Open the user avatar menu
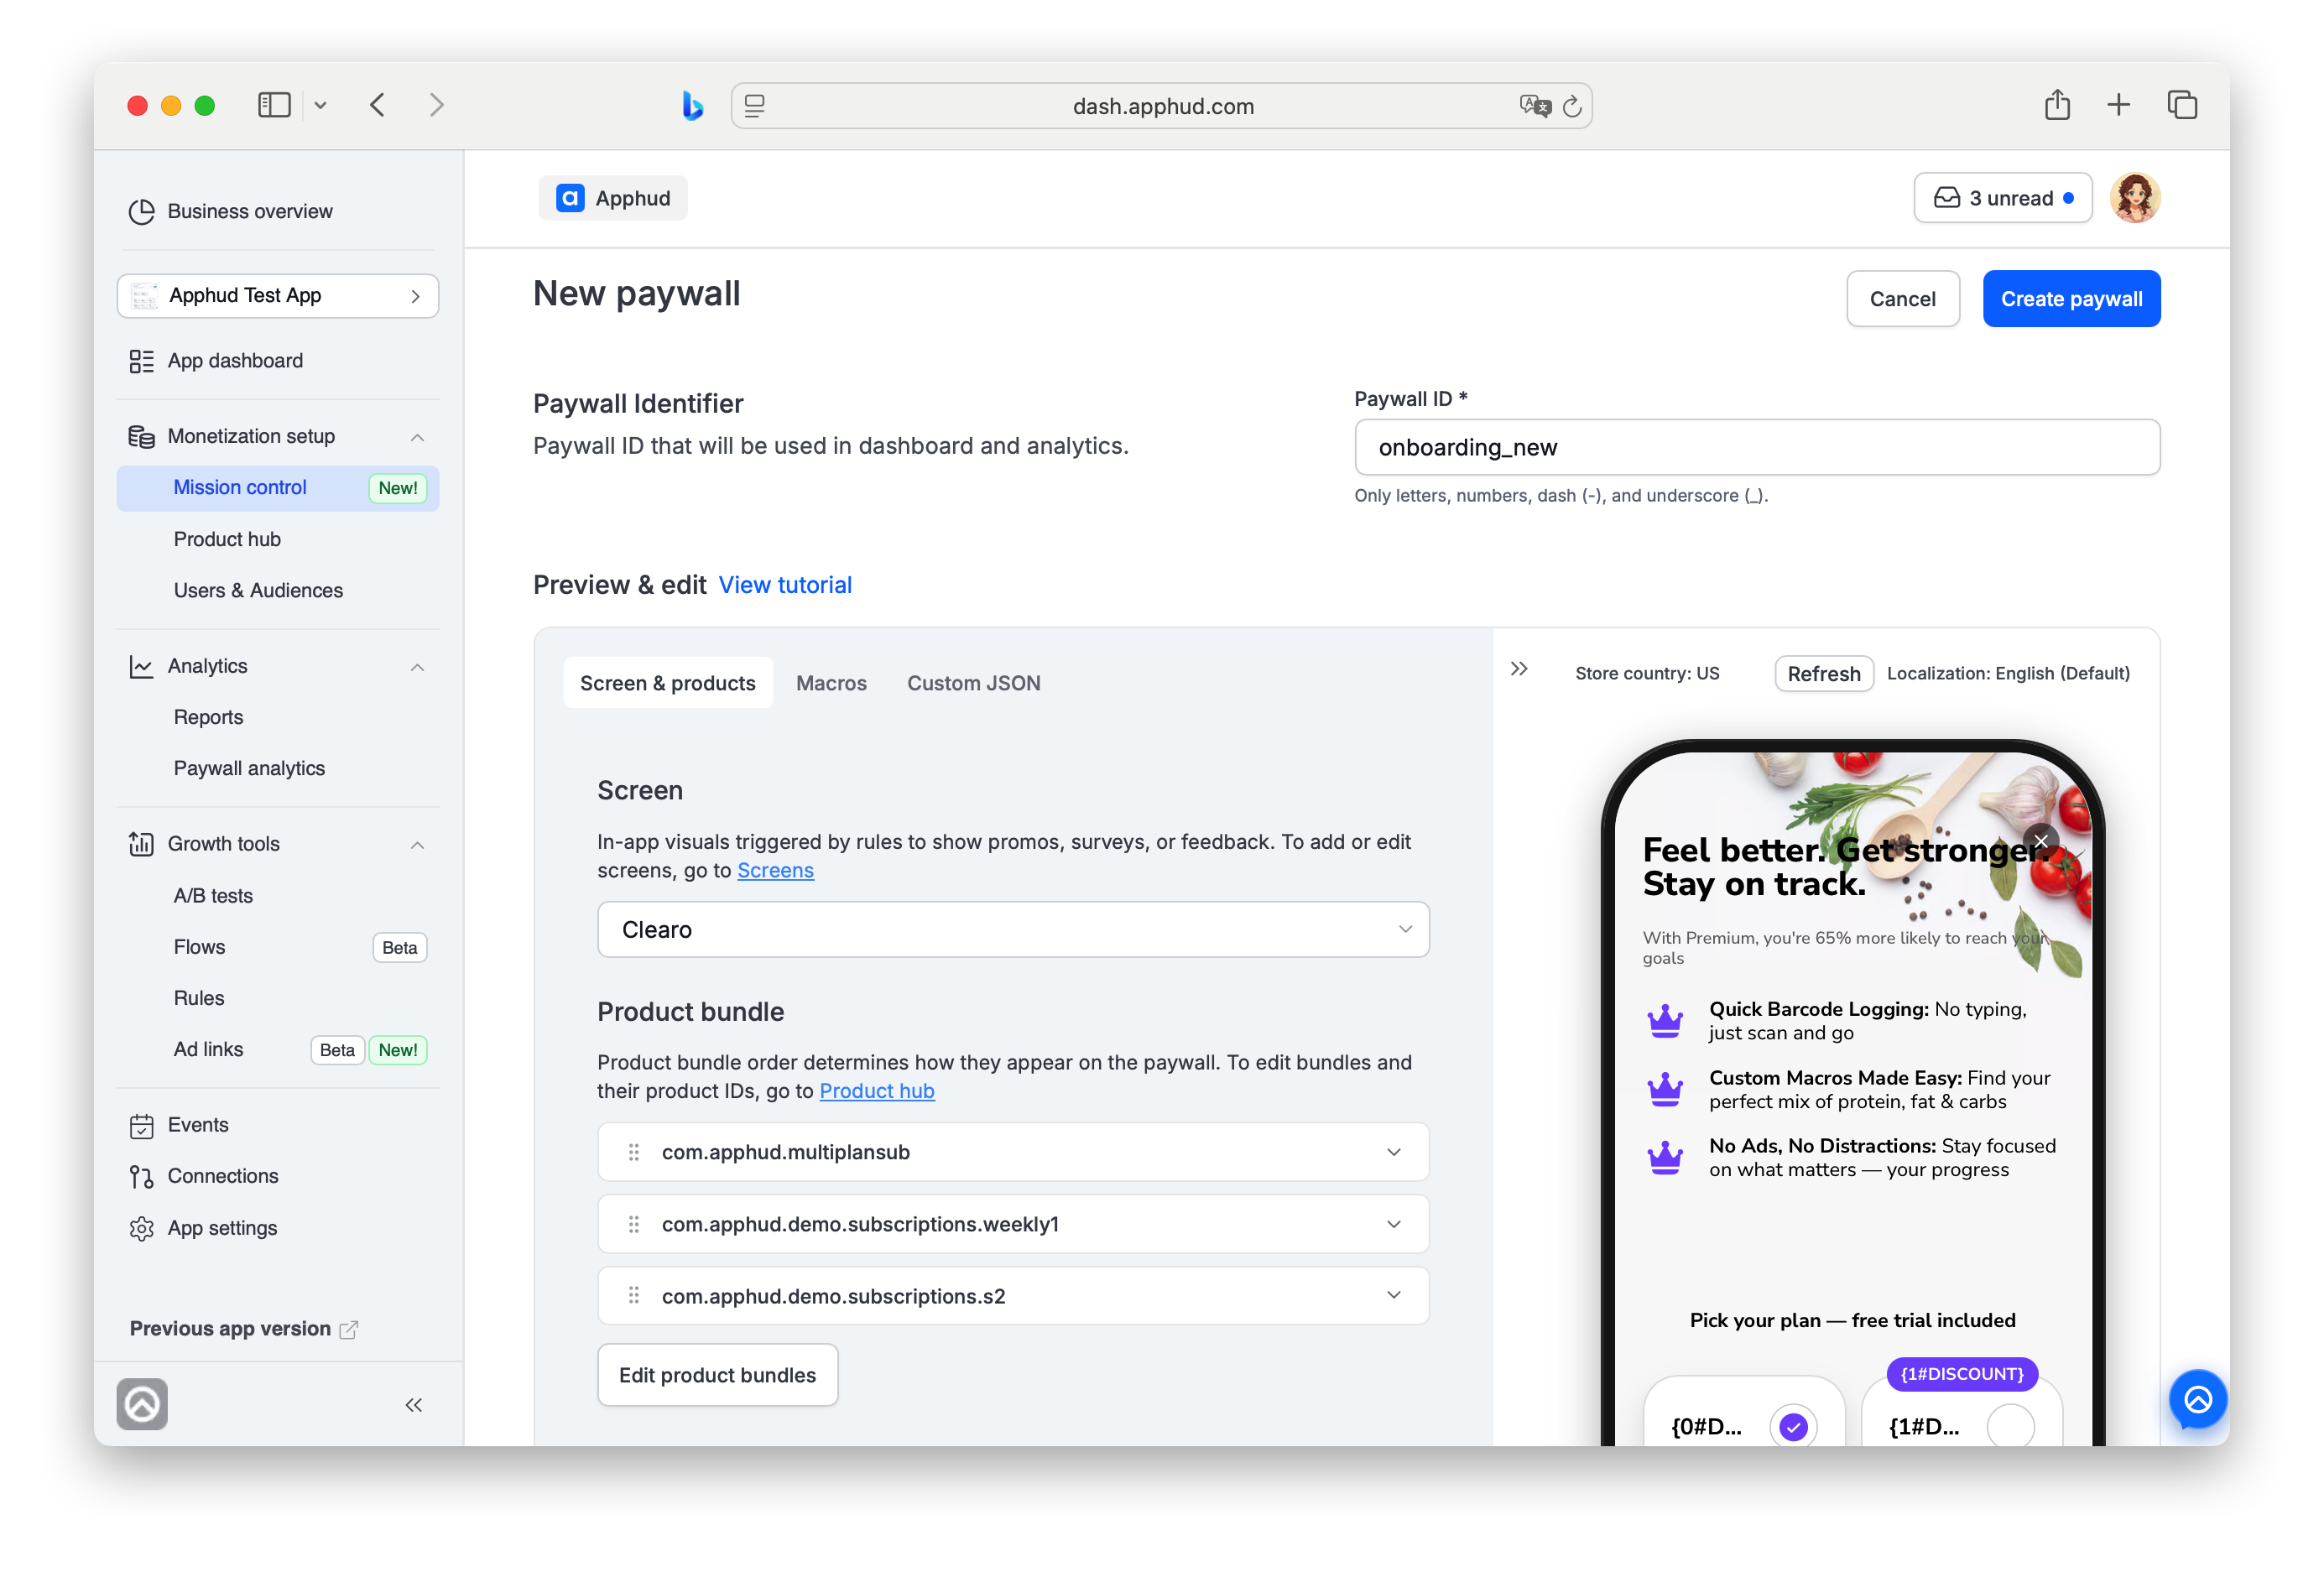This screenshot has width=2324, height=1572. coord(2135,198)
